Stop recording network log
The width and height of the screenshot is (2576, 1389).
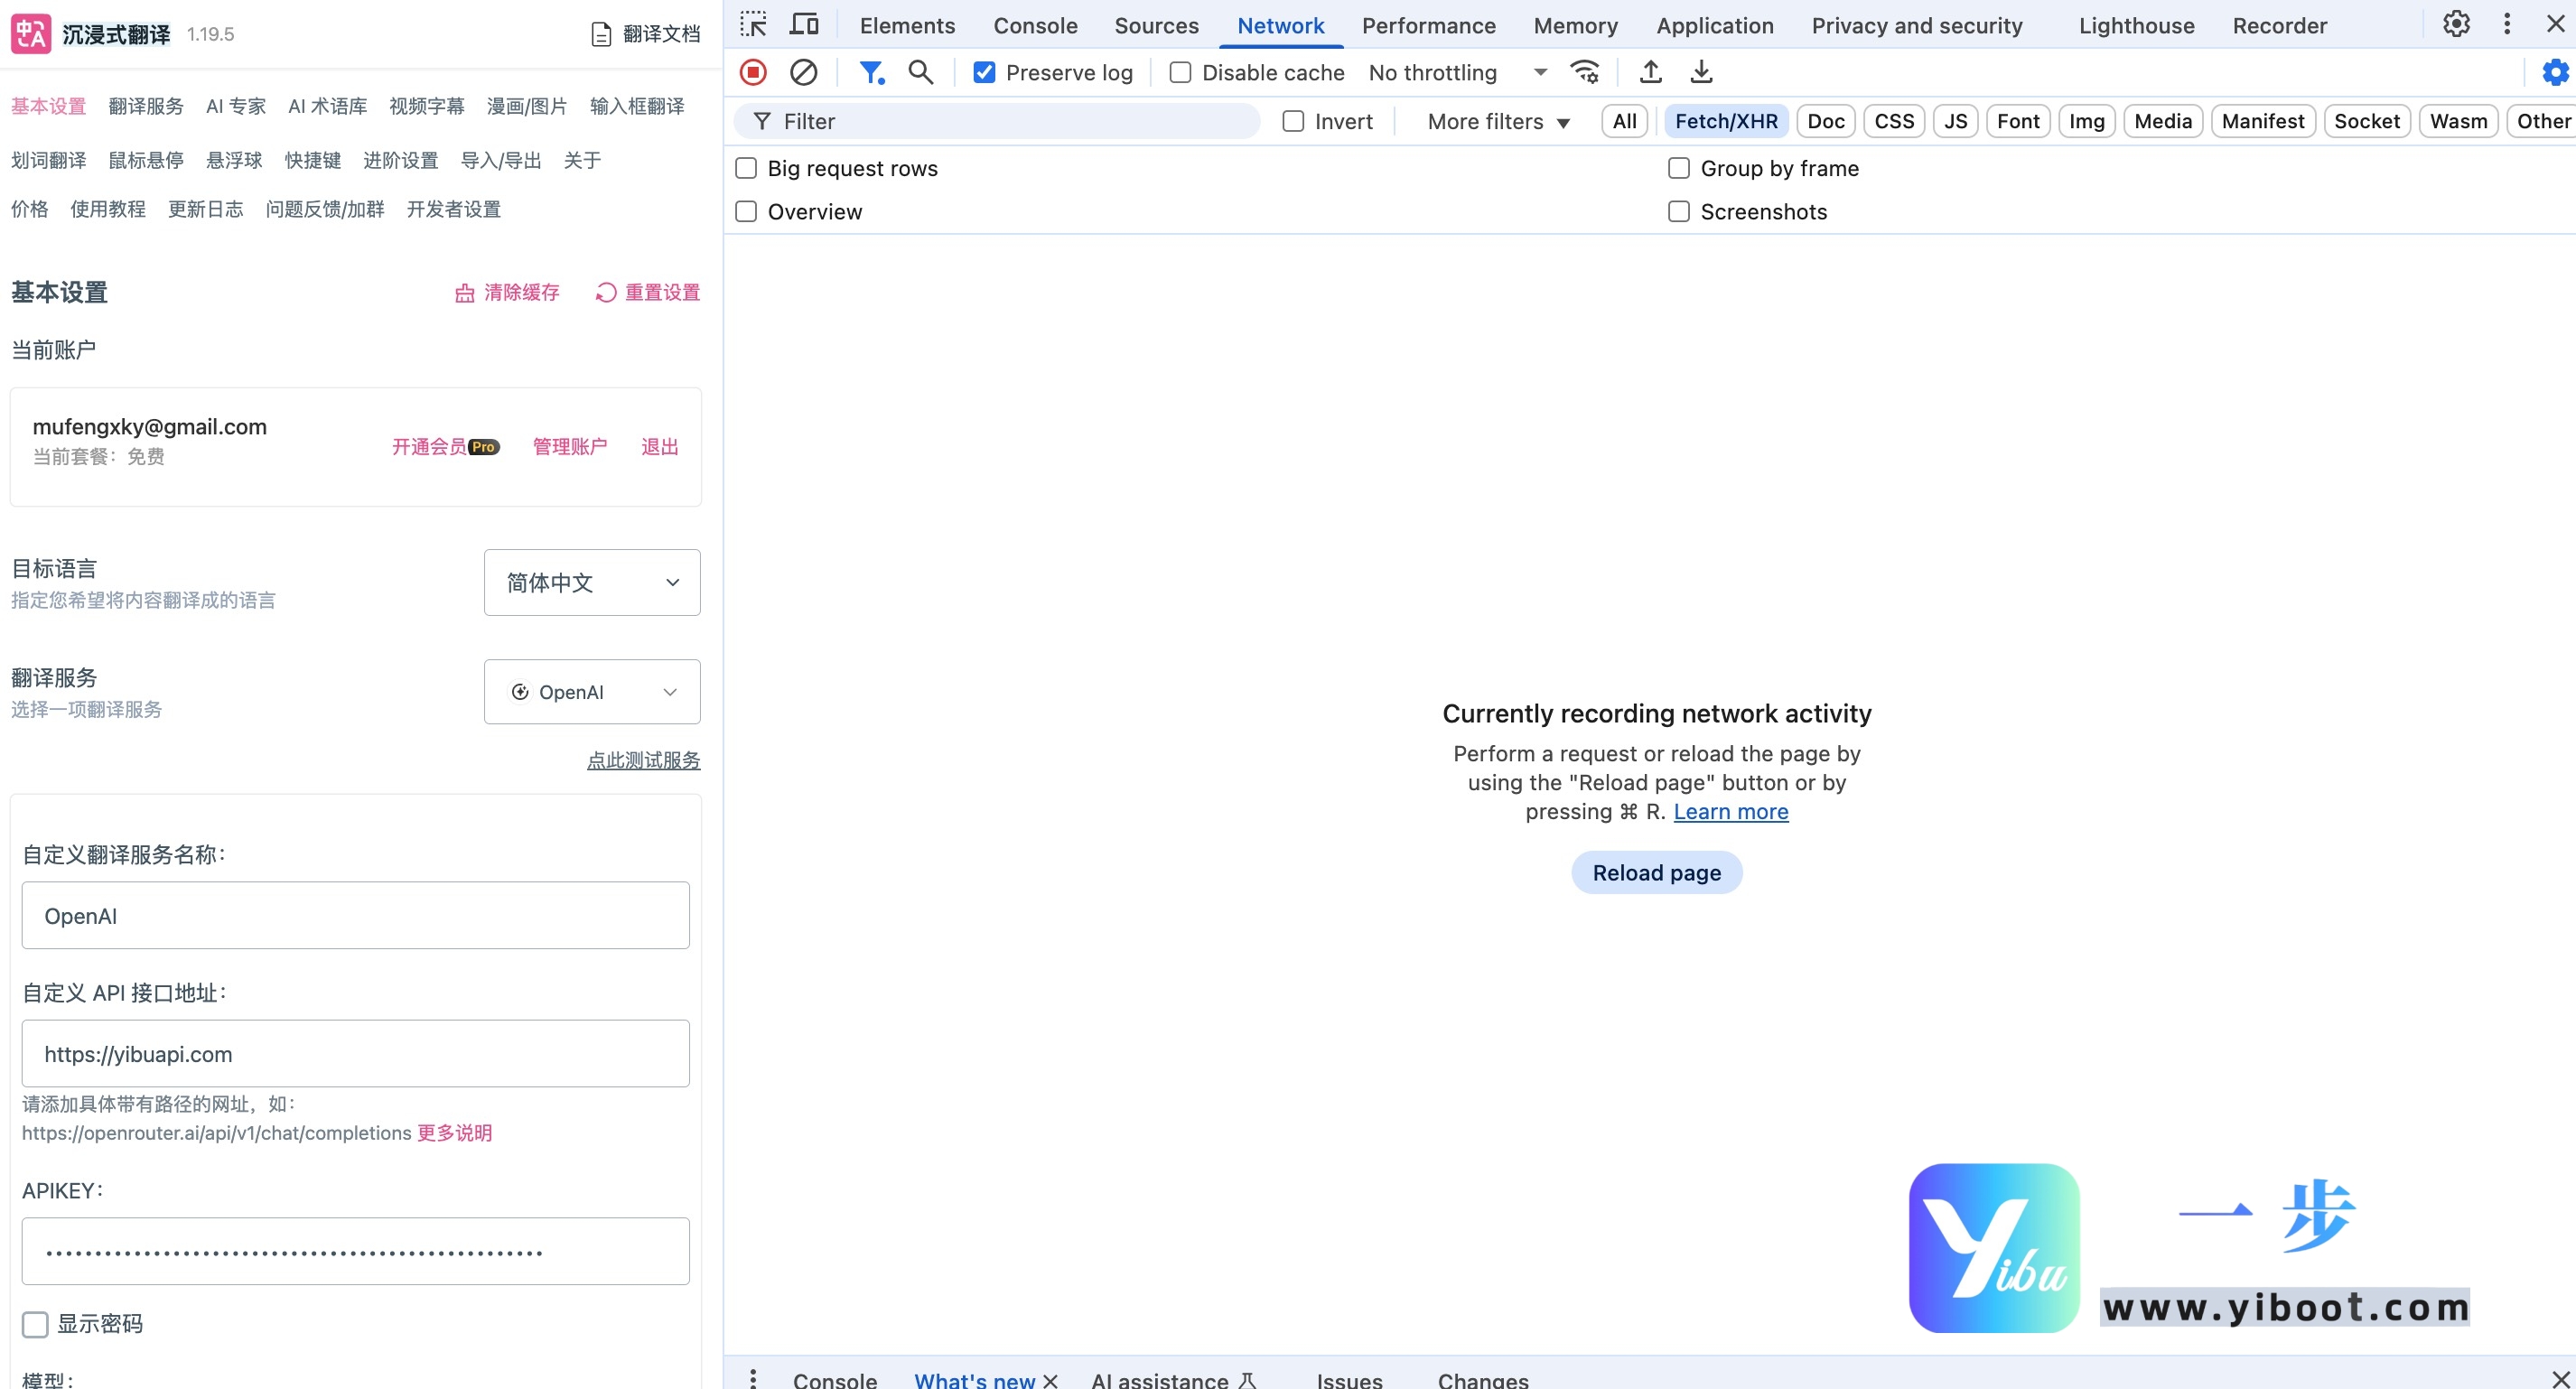coord(753,72)
